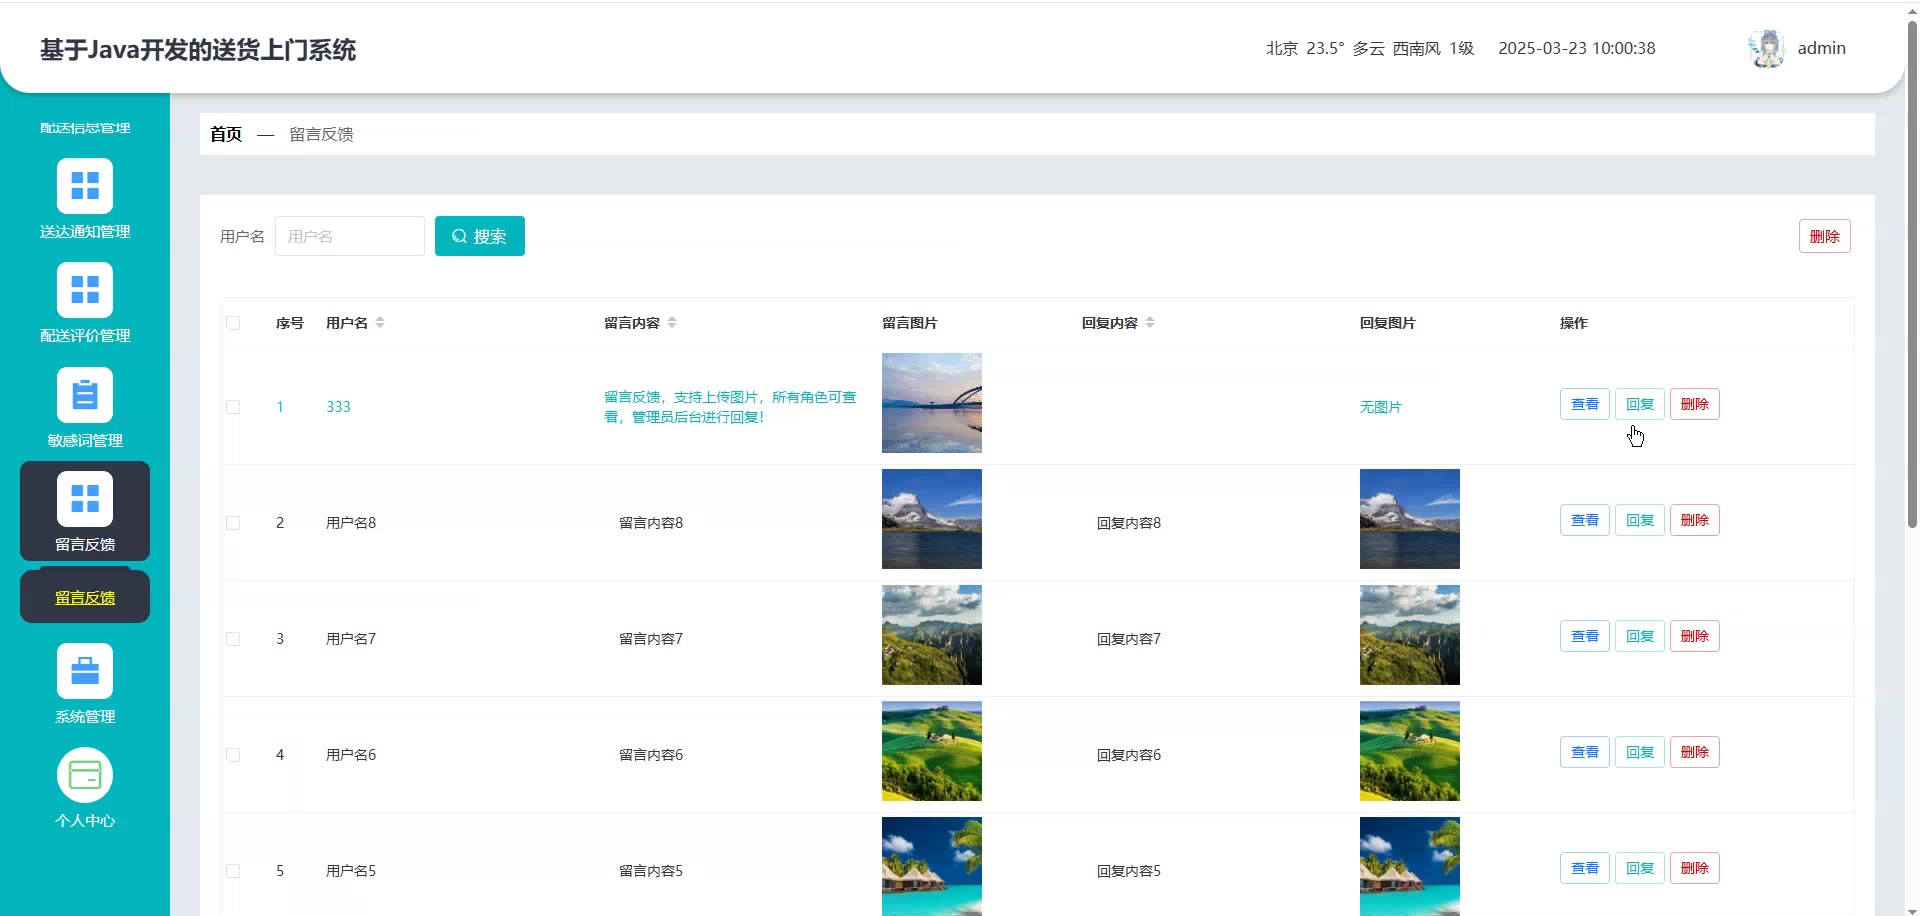1920x916 pixels.
Task: Click username cell 333
Action: pos(338,407)
